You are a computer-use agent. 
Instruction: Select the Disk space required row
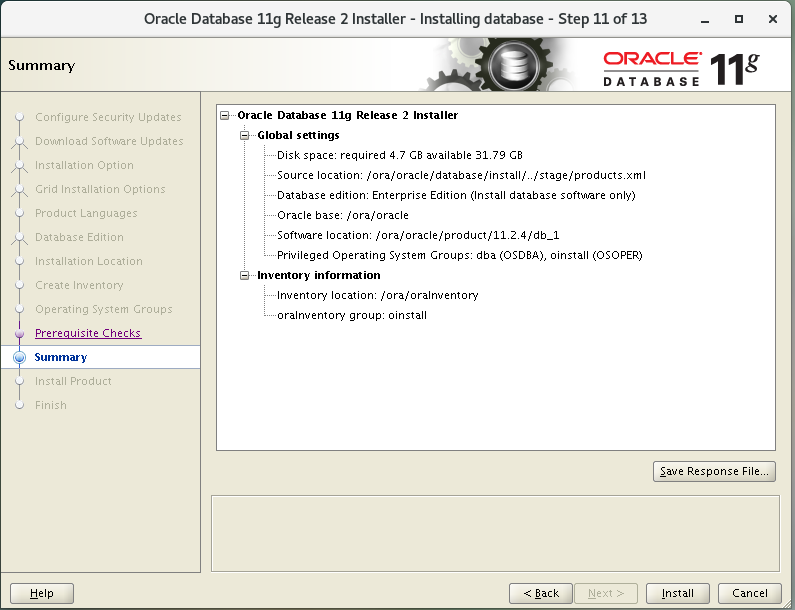[400, 155]
